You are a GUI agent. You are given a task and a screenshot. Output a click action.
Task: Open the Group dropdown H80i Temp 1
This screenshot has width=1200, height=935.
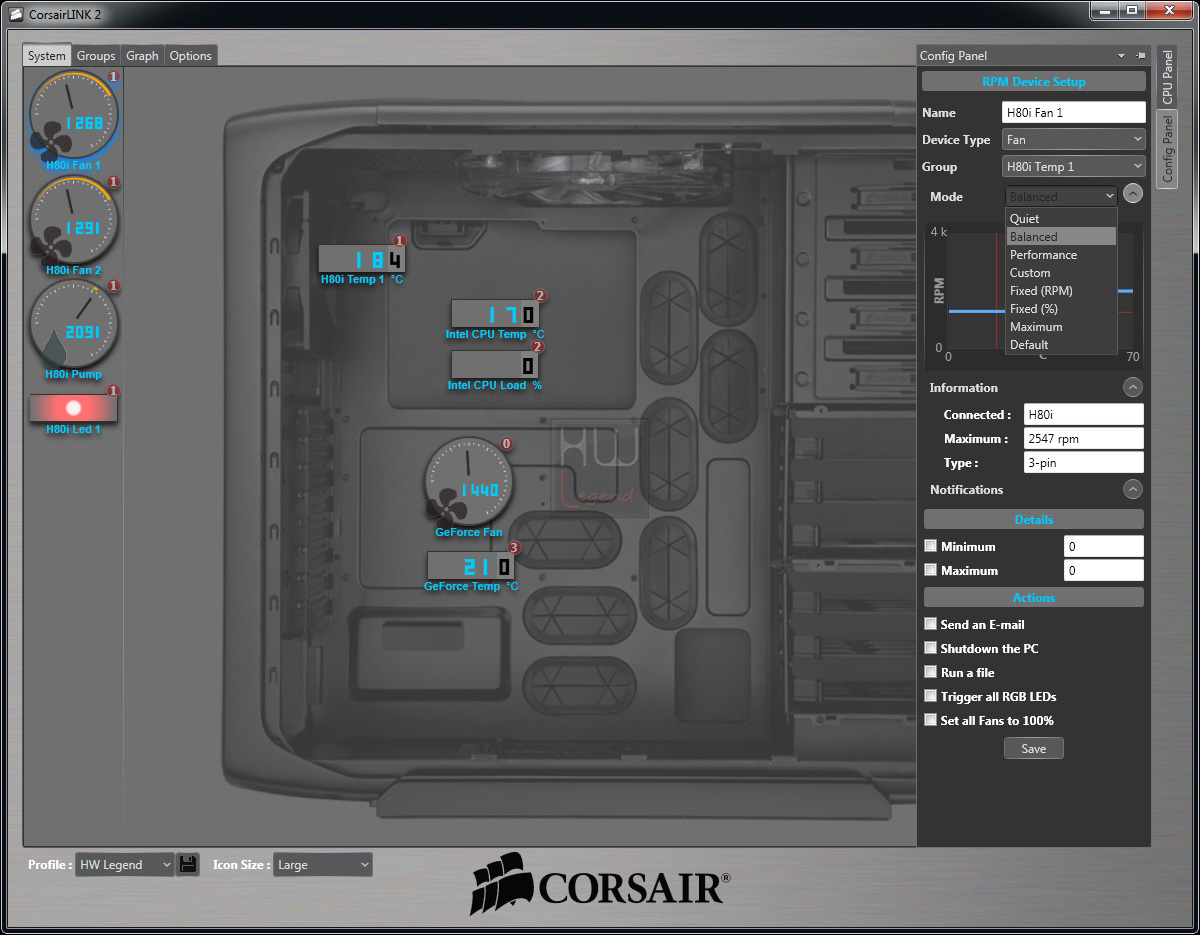(x=1074, y=167)
